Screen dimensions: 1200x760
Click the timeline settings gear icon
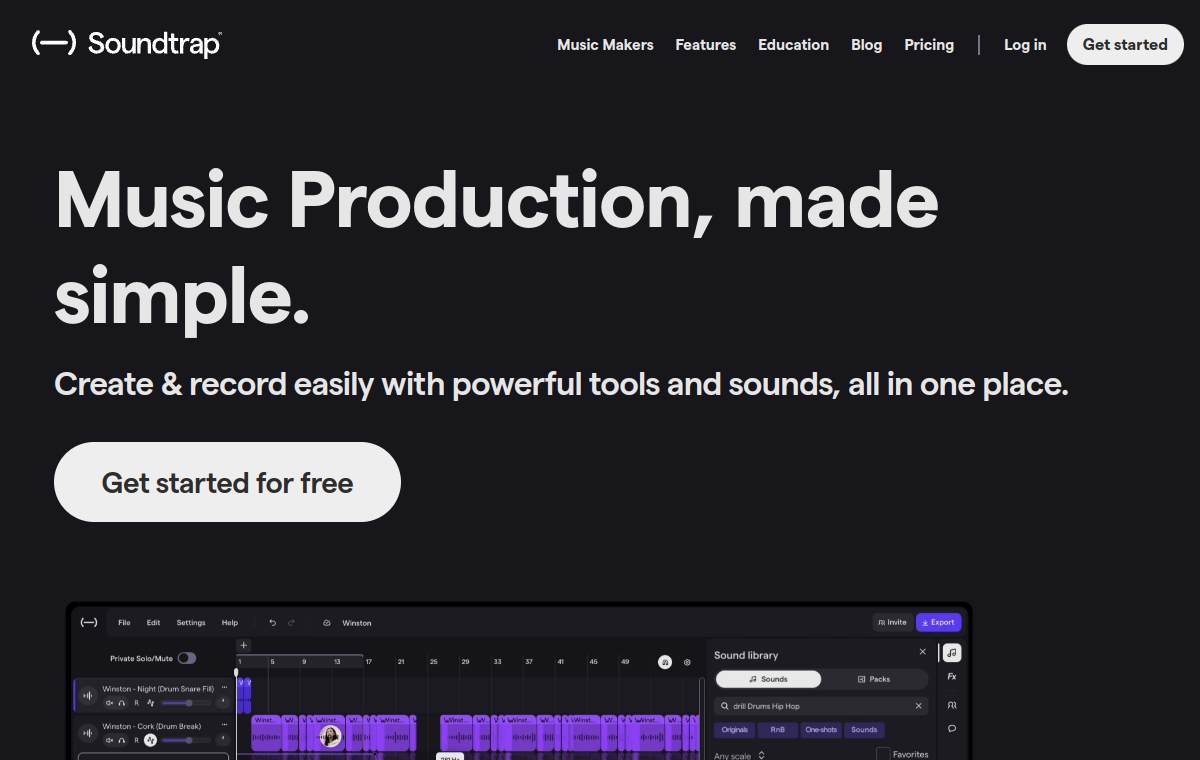(687, 662)
